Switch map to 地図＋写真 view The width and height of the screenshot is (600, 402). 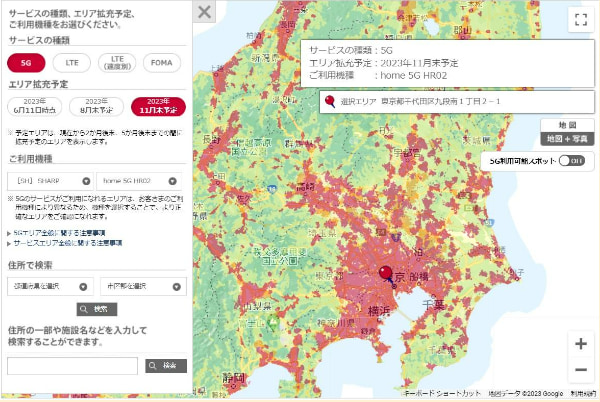[x=567, y=138]
